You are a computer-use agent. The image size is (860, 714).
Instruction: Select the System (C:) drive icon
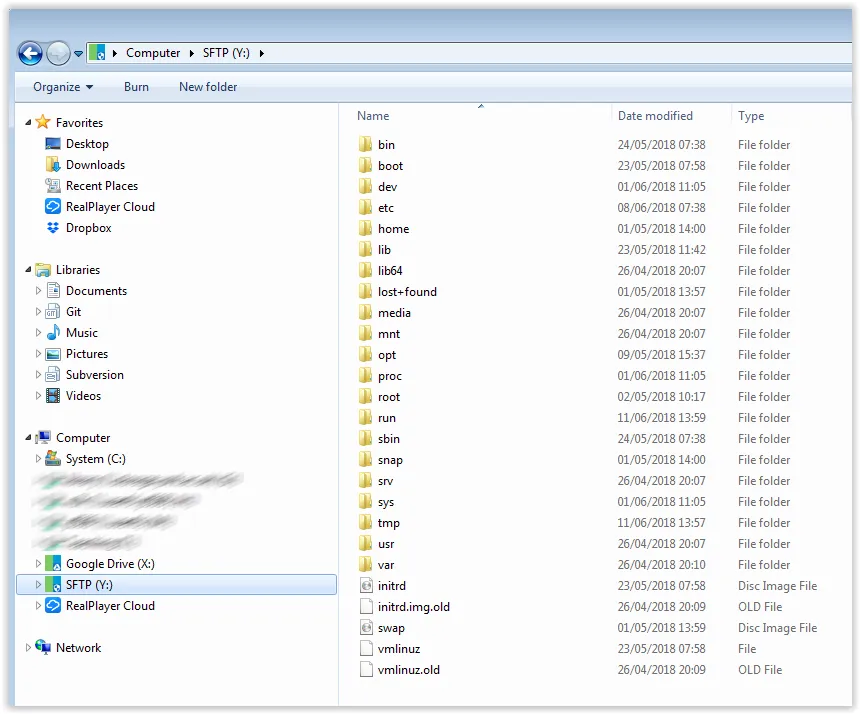(53, 458)
